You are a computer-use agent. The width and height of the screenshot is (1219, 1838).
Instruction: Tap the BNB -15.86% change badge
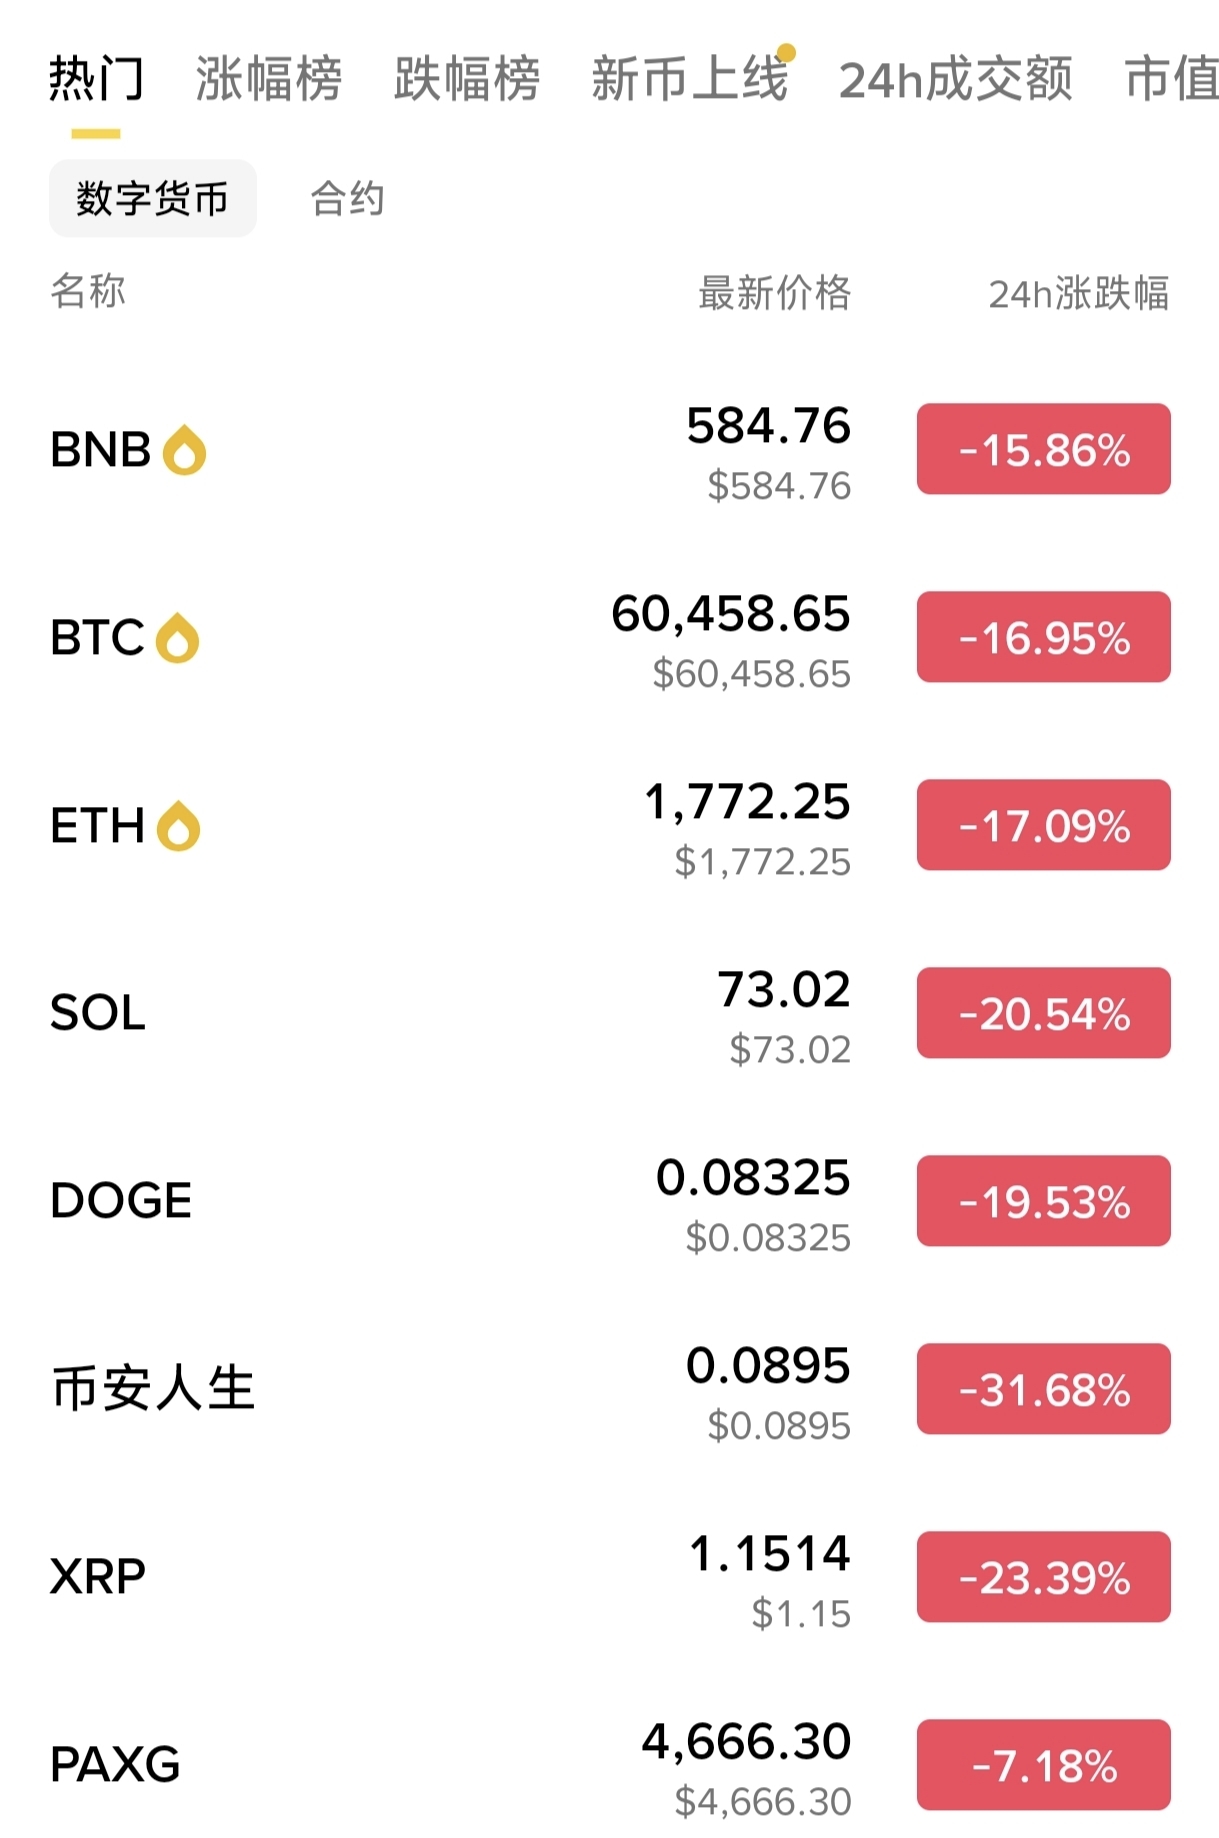click(1043, 449)
